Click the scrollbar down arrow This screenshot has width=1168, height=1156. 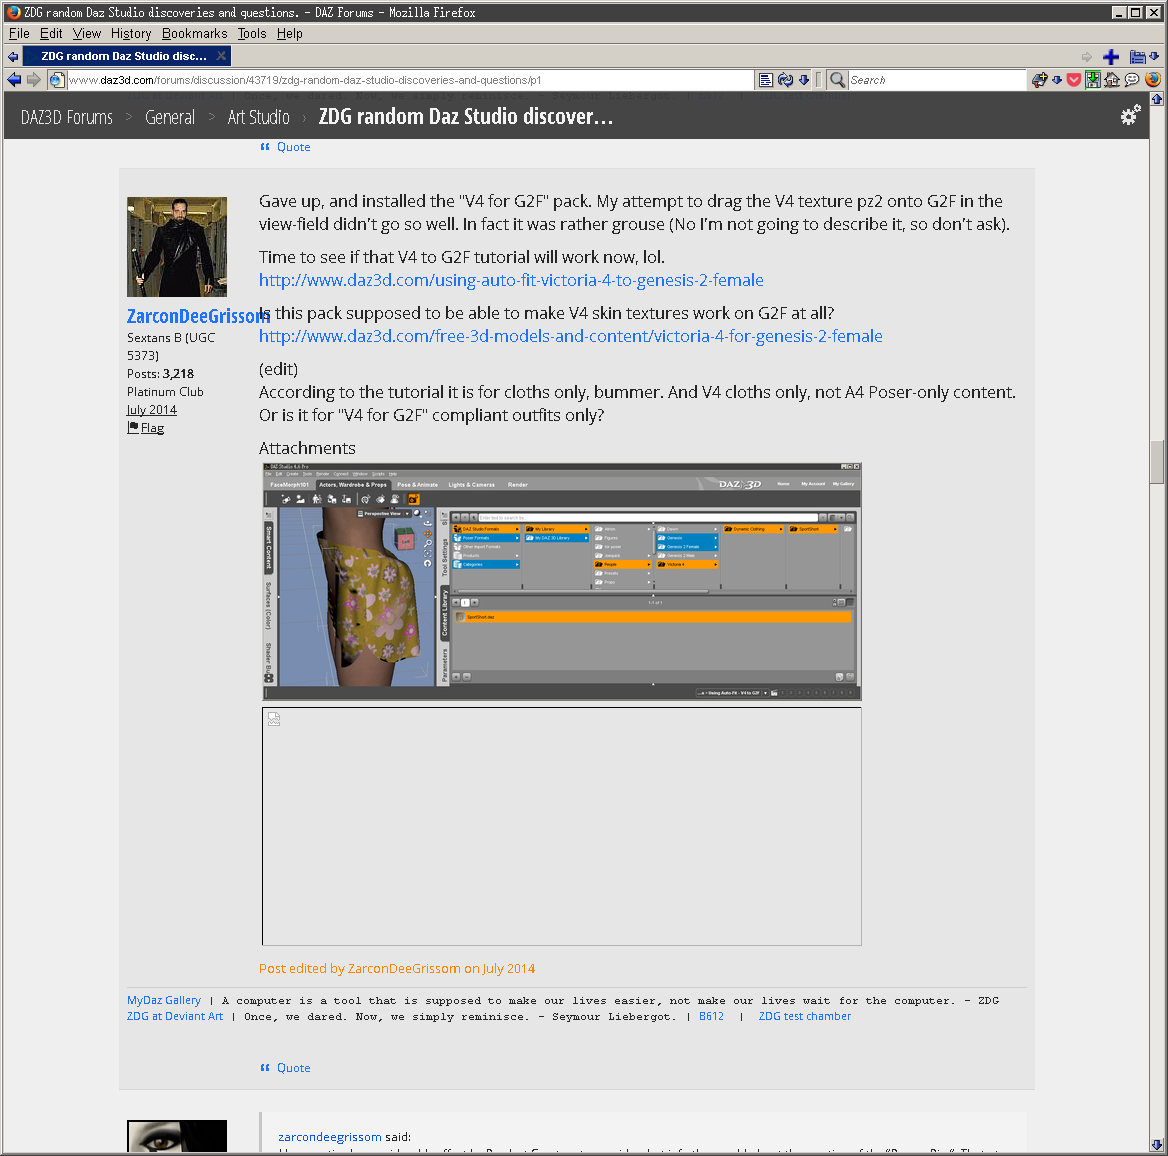click(1157, 1145)
